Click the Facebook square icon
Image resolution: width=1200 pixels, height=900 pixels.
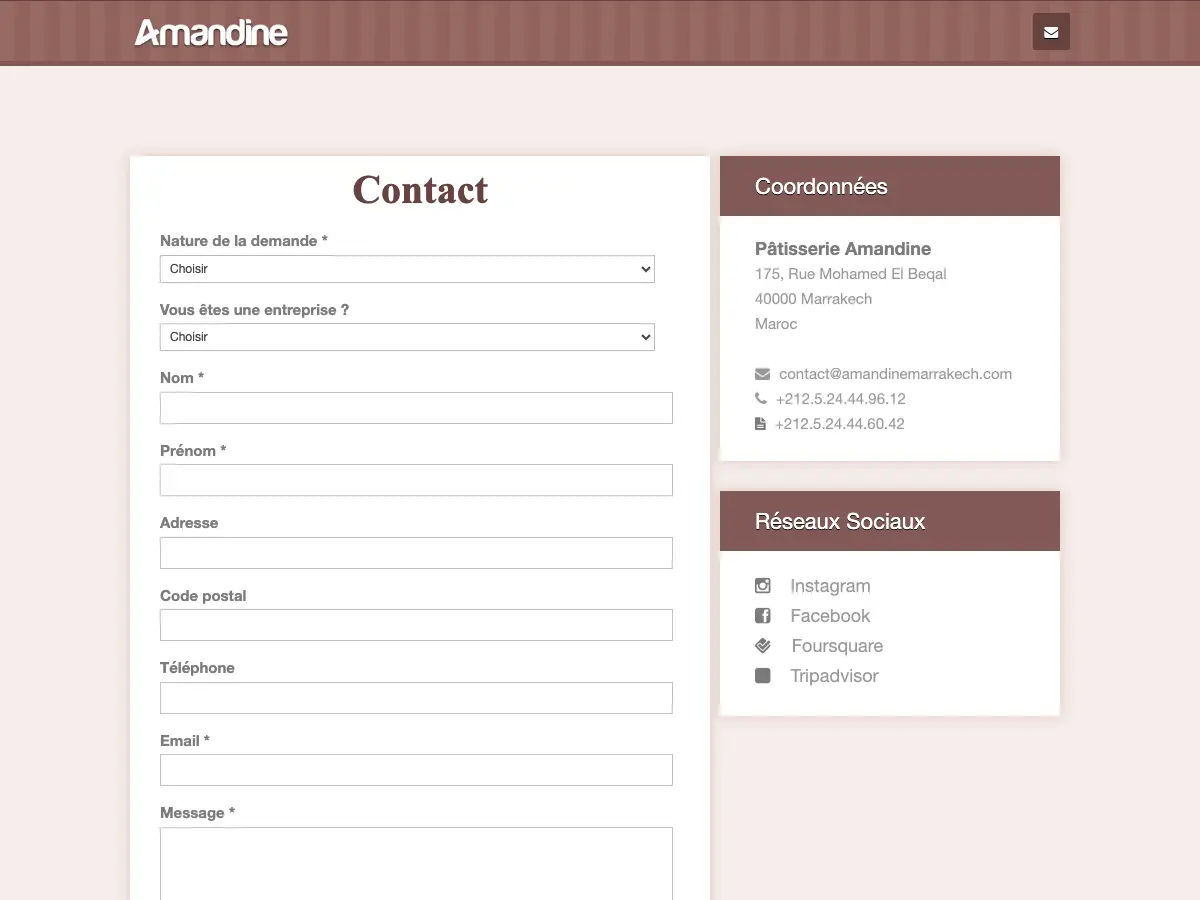[x=763, y=616]
